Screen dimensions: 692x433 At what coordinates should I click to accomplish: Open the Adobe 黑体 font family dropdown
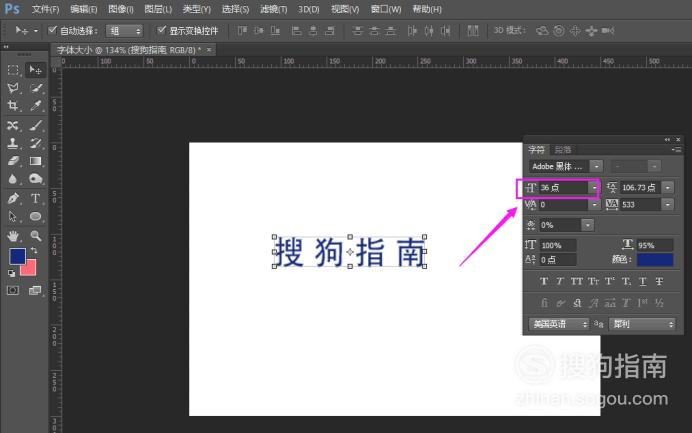596,166
